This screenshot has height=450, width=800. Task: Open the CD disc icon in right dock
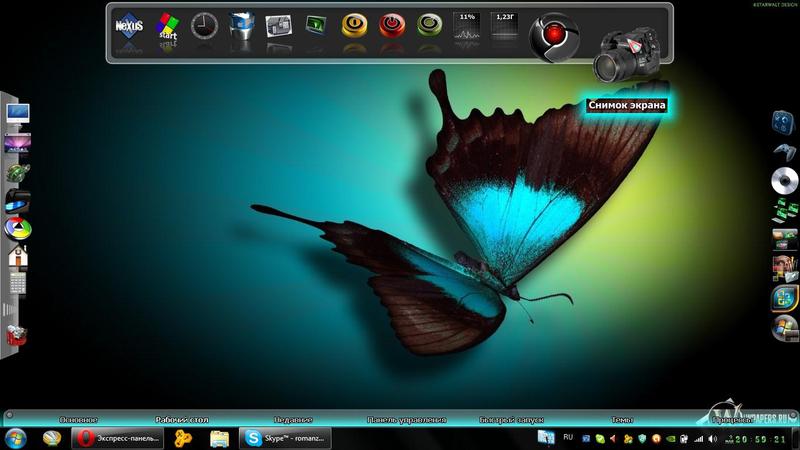tap(784, 179)
